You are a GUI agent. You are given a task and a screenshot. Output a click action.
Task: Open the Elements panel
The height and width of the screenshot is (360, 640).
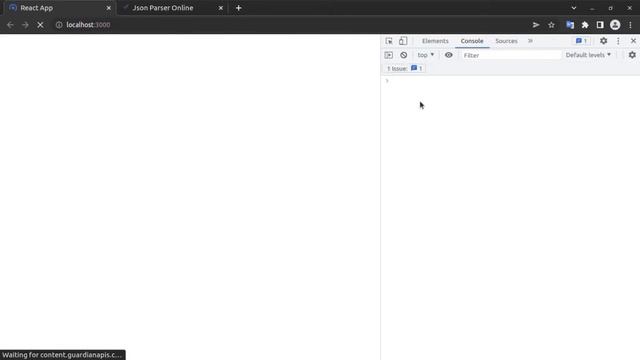tap(435, 41)
